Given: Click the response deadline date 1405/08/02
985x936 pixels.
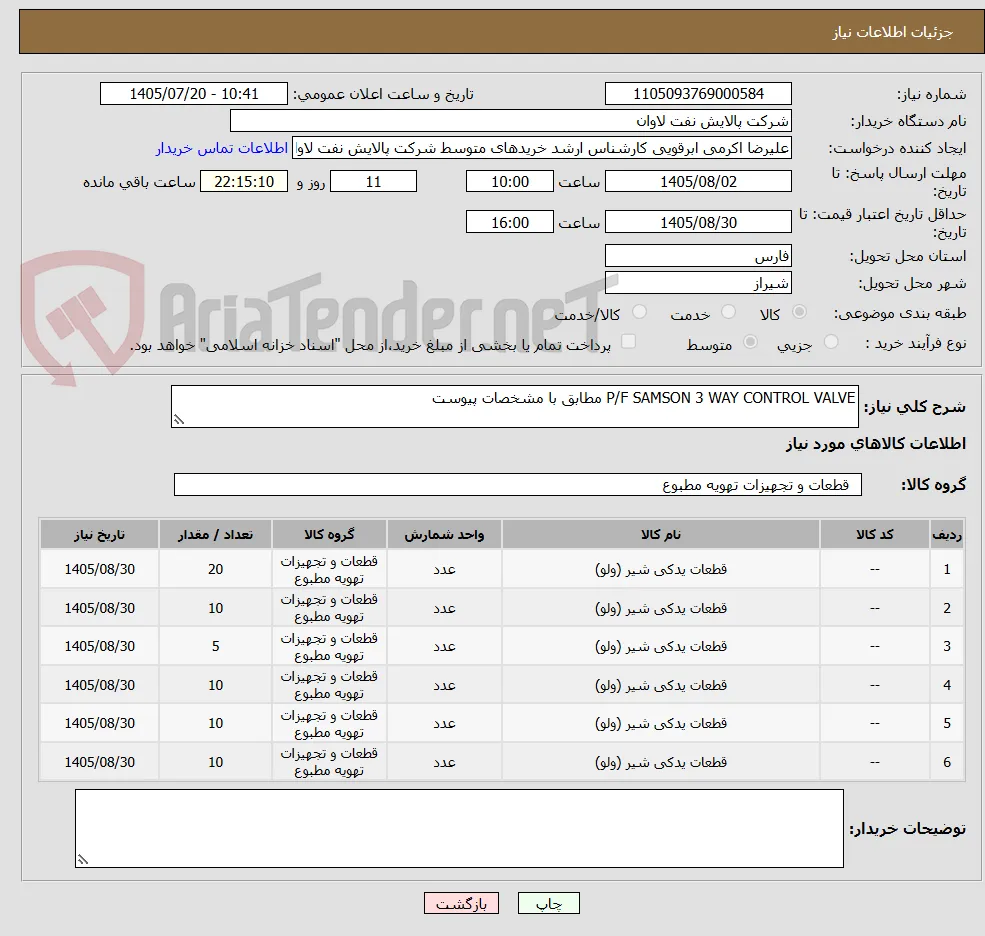Looking at the screenshot, I should (x=698, y=182).
